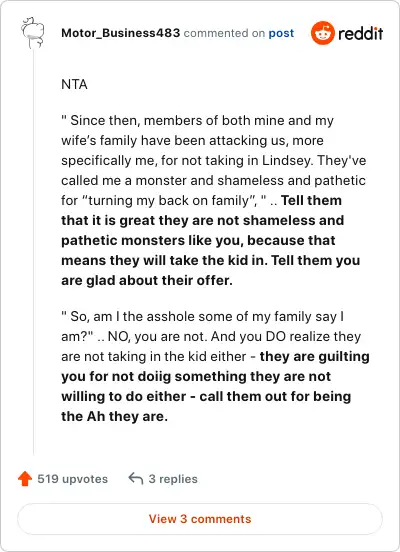The image size is (400, 552).
Task: Follow the blue "post" link
Action: click(281, 33)
